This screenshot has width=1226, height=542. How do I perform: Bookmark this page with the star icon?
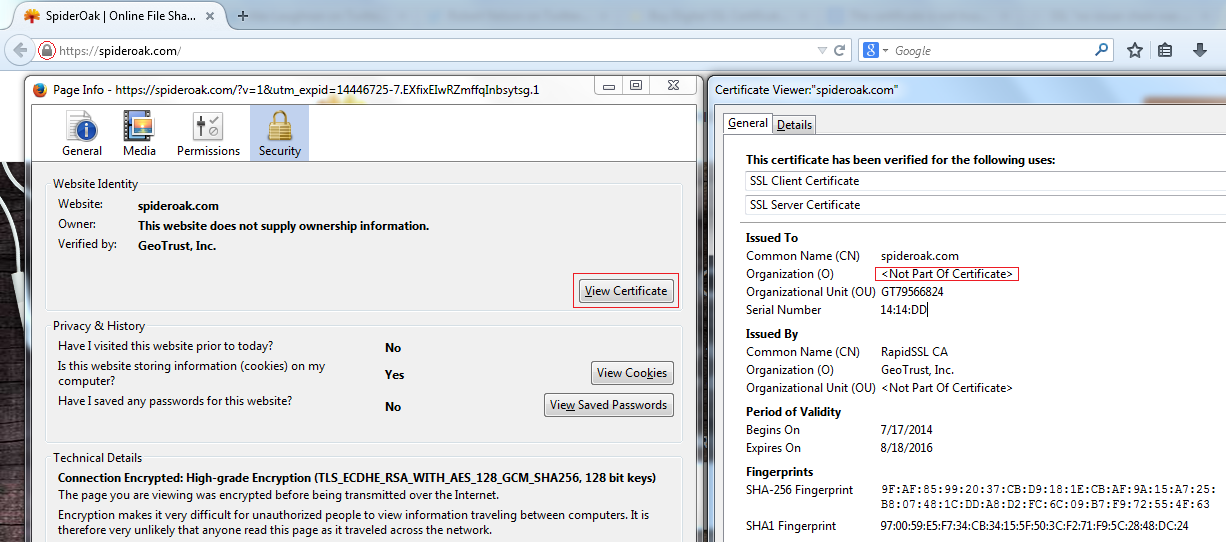pos(1135,50)
